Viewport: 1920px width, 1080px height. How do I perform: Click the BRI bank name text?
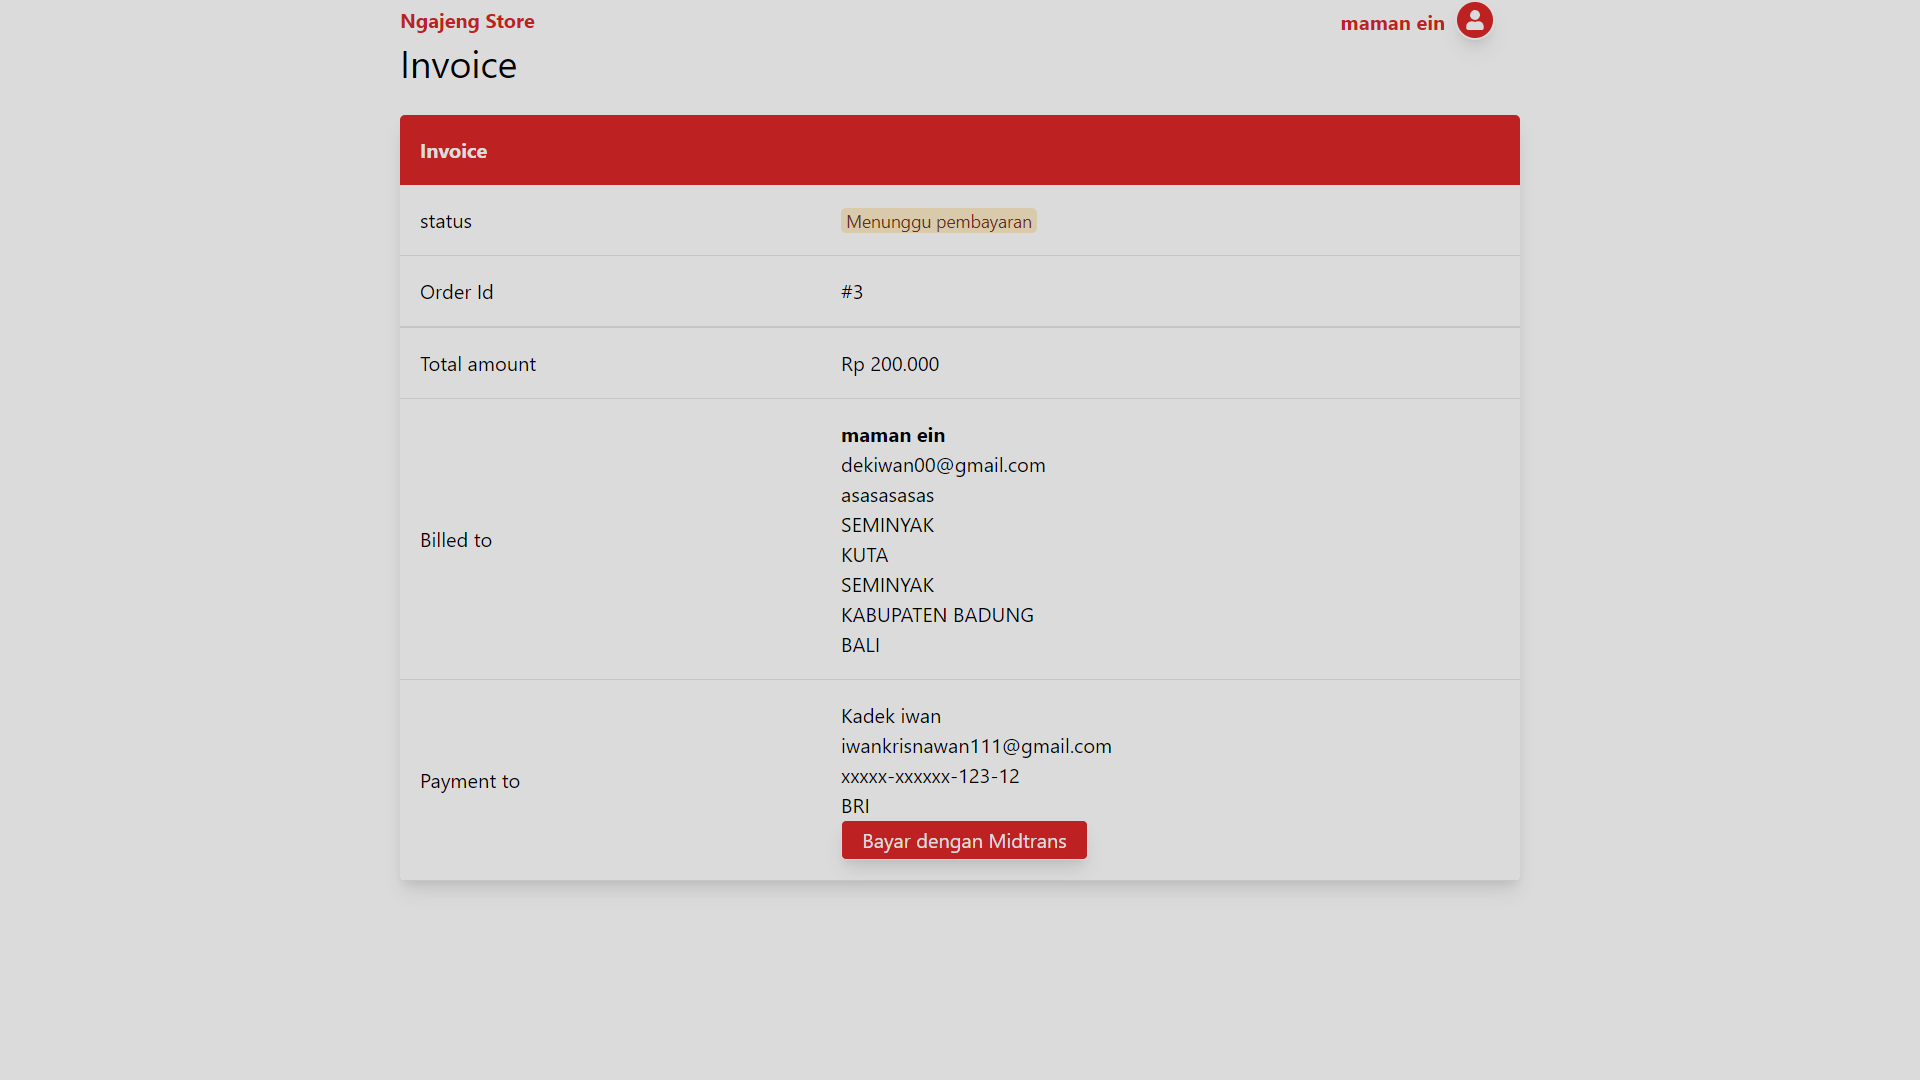point(854,806)
